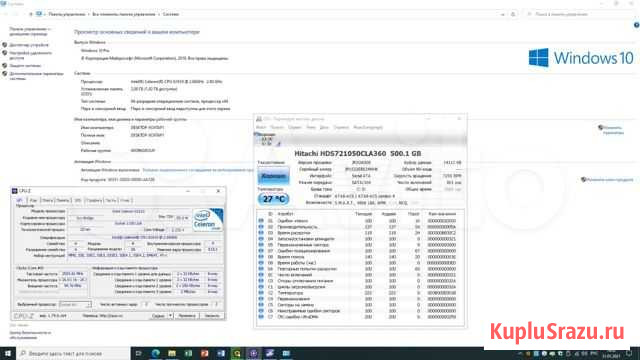The width and height of the screenshot is (640, 360).
Task: Click the Up arrow in System navigation bar
Action: [x=31, y=14]
